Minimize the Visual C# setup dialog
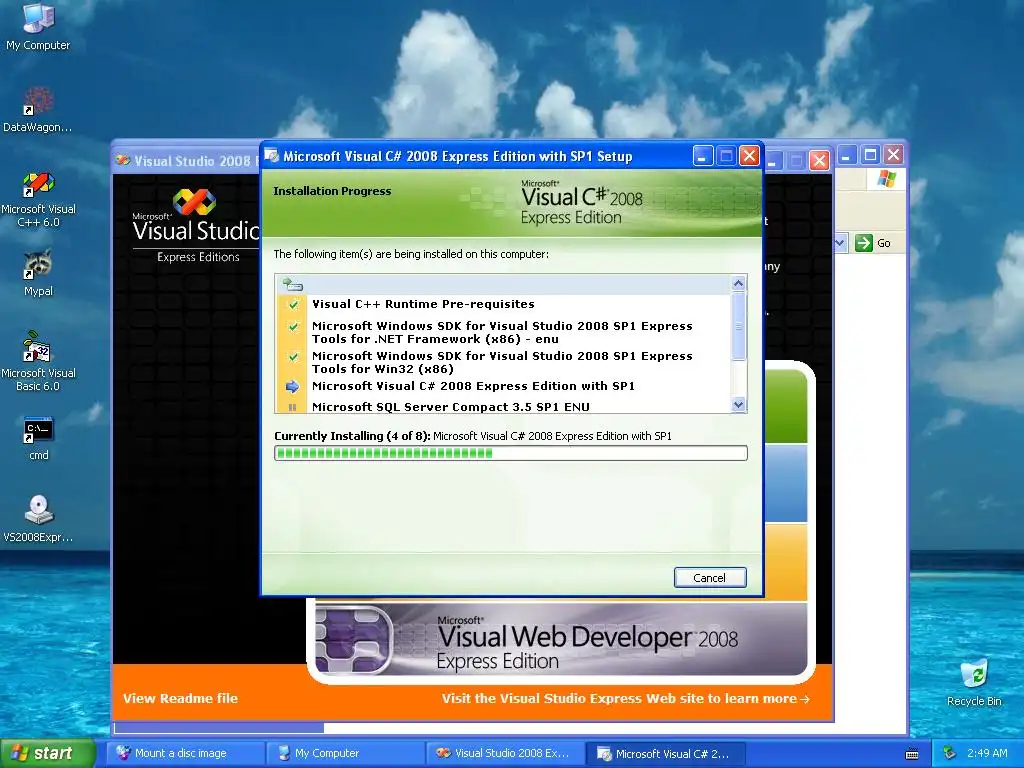 click(703, 156)
